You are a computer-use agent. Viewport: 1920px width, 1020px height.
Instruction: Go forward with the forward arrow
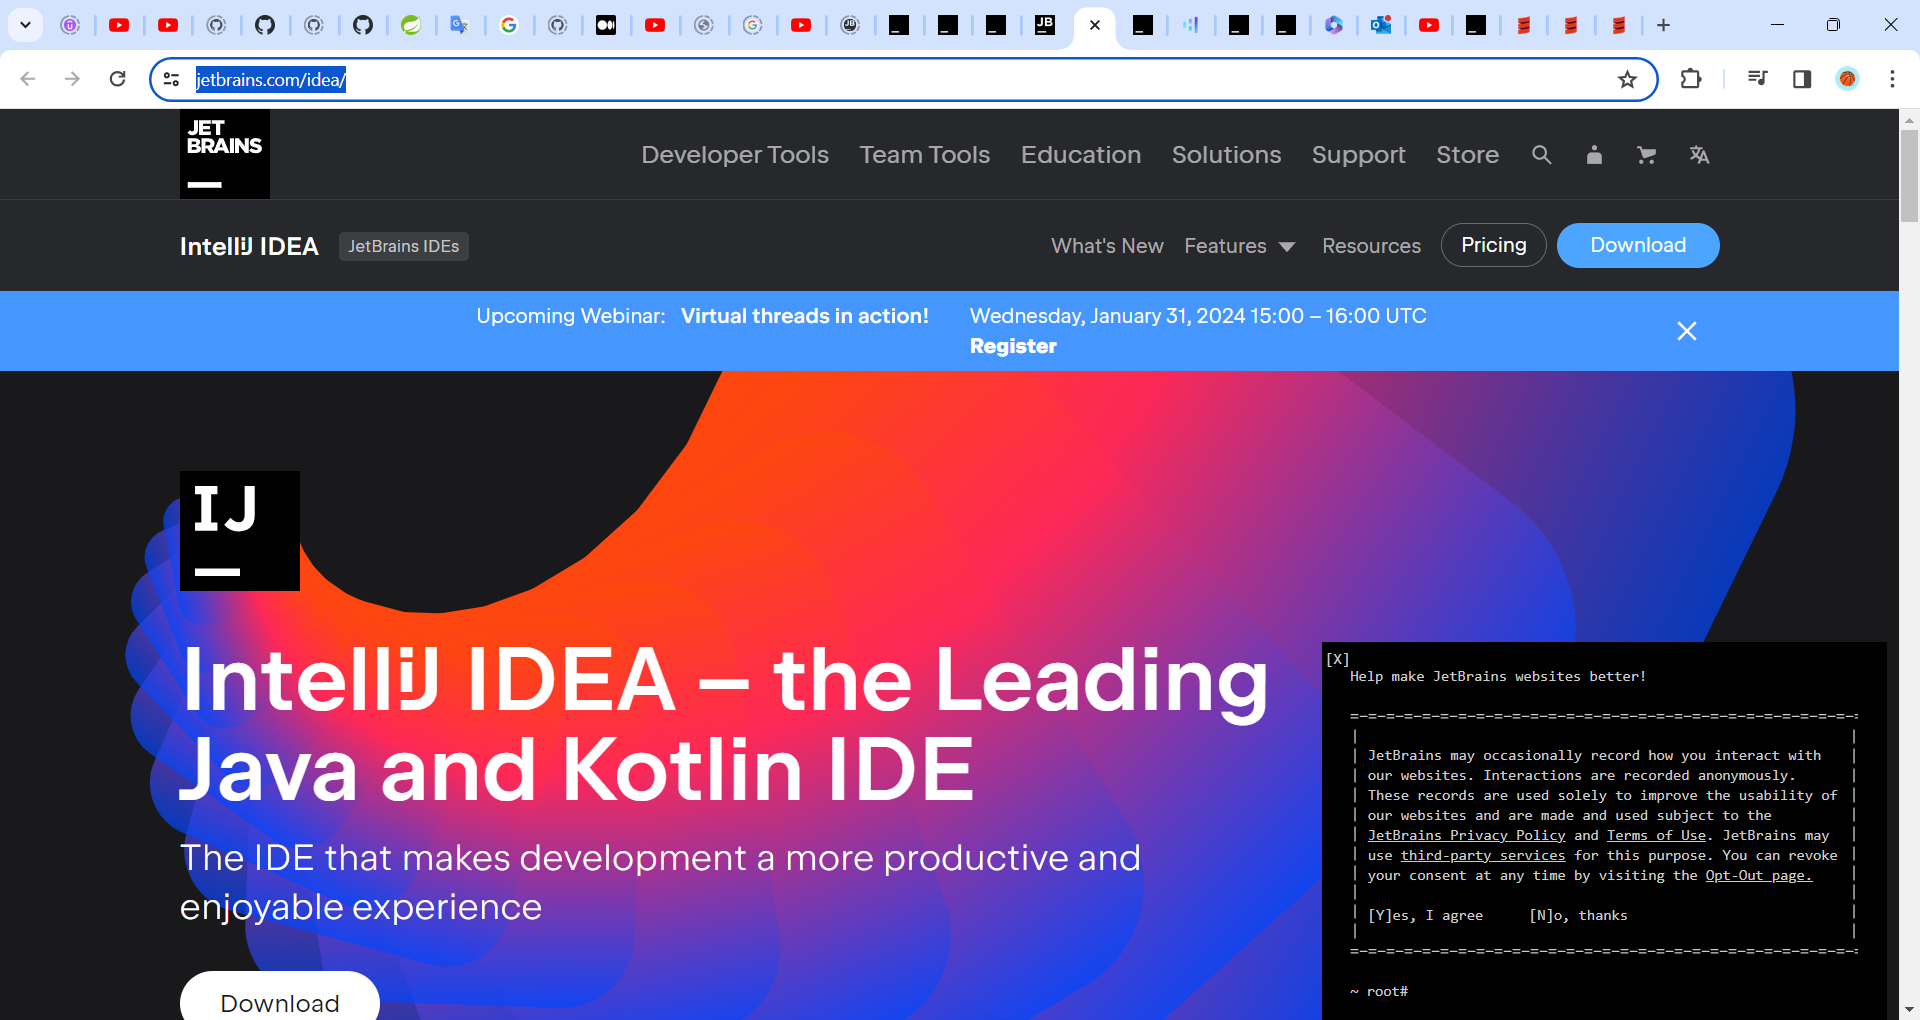(x=72, y=79)
